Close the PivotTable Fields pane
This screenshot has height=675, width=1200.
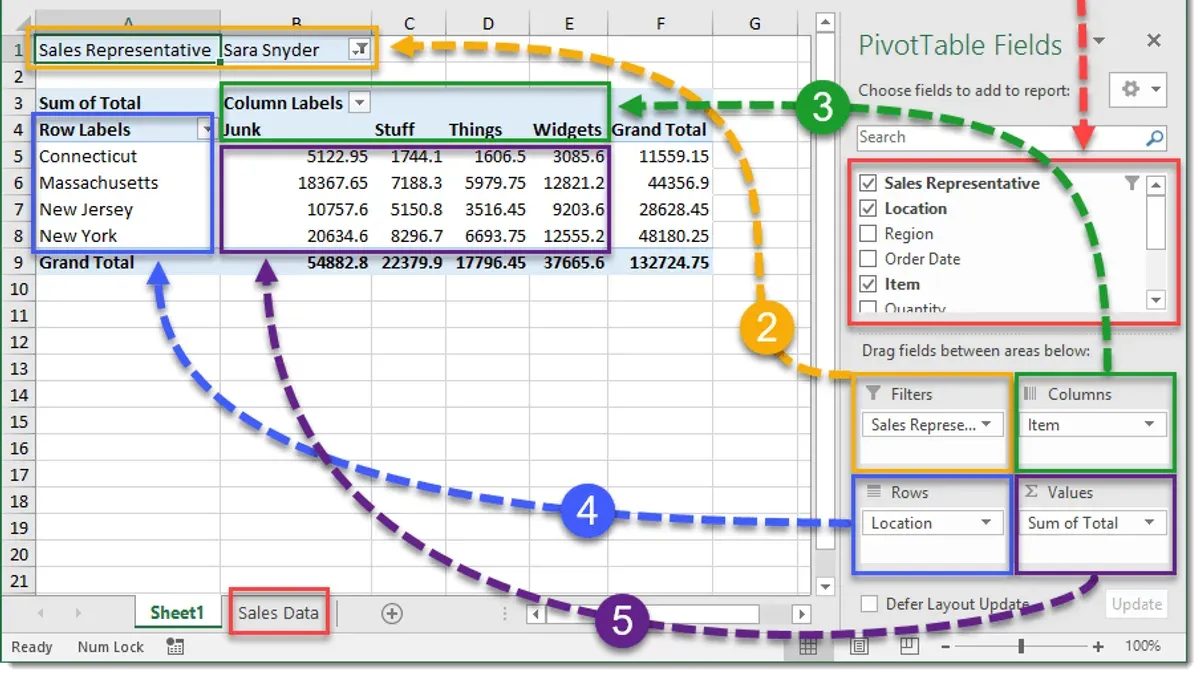click(1154, 41)
